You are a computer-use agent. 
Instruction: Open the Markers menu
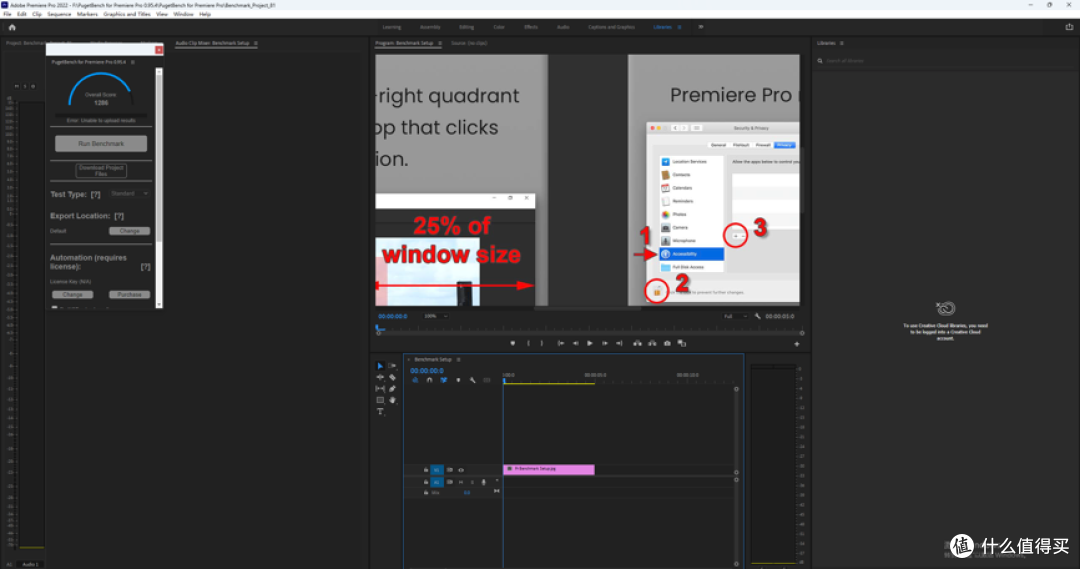tap(87, 14)
